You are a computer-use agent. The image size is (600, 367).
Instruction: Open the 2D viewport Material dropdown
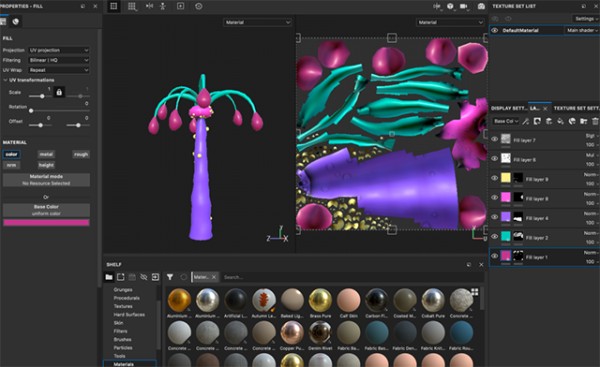point(450,22)
